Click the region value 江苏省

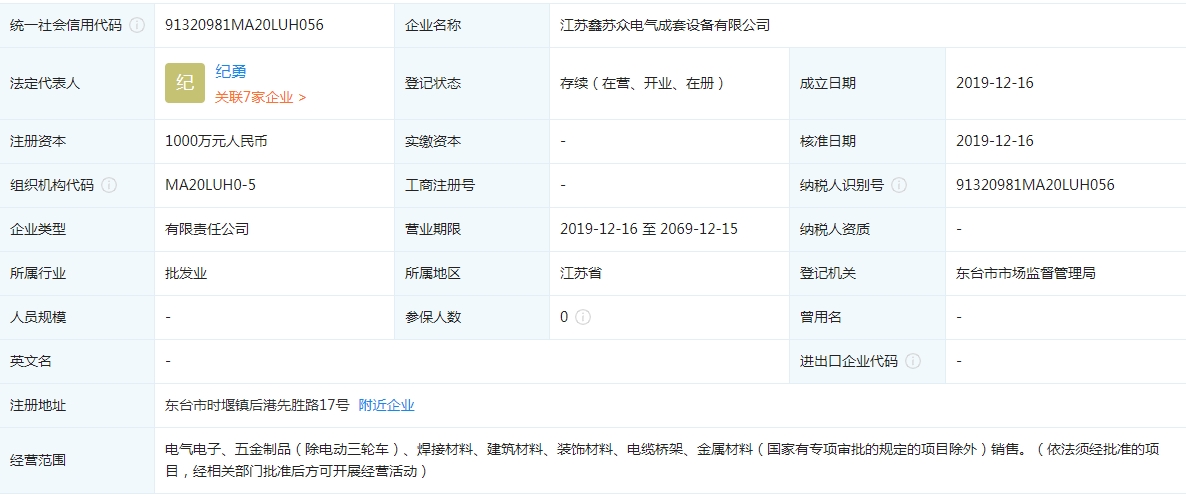pyautogui.click(x=581, y=273)
